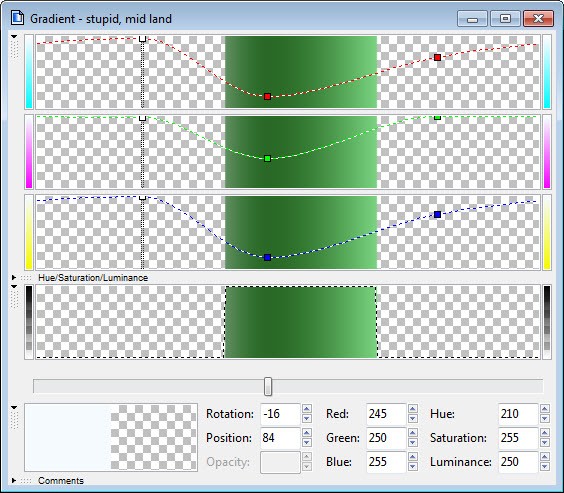Viewport: 564px width, 493px height.
Task: Decrease Red value with down arrow
Action: 413,419
